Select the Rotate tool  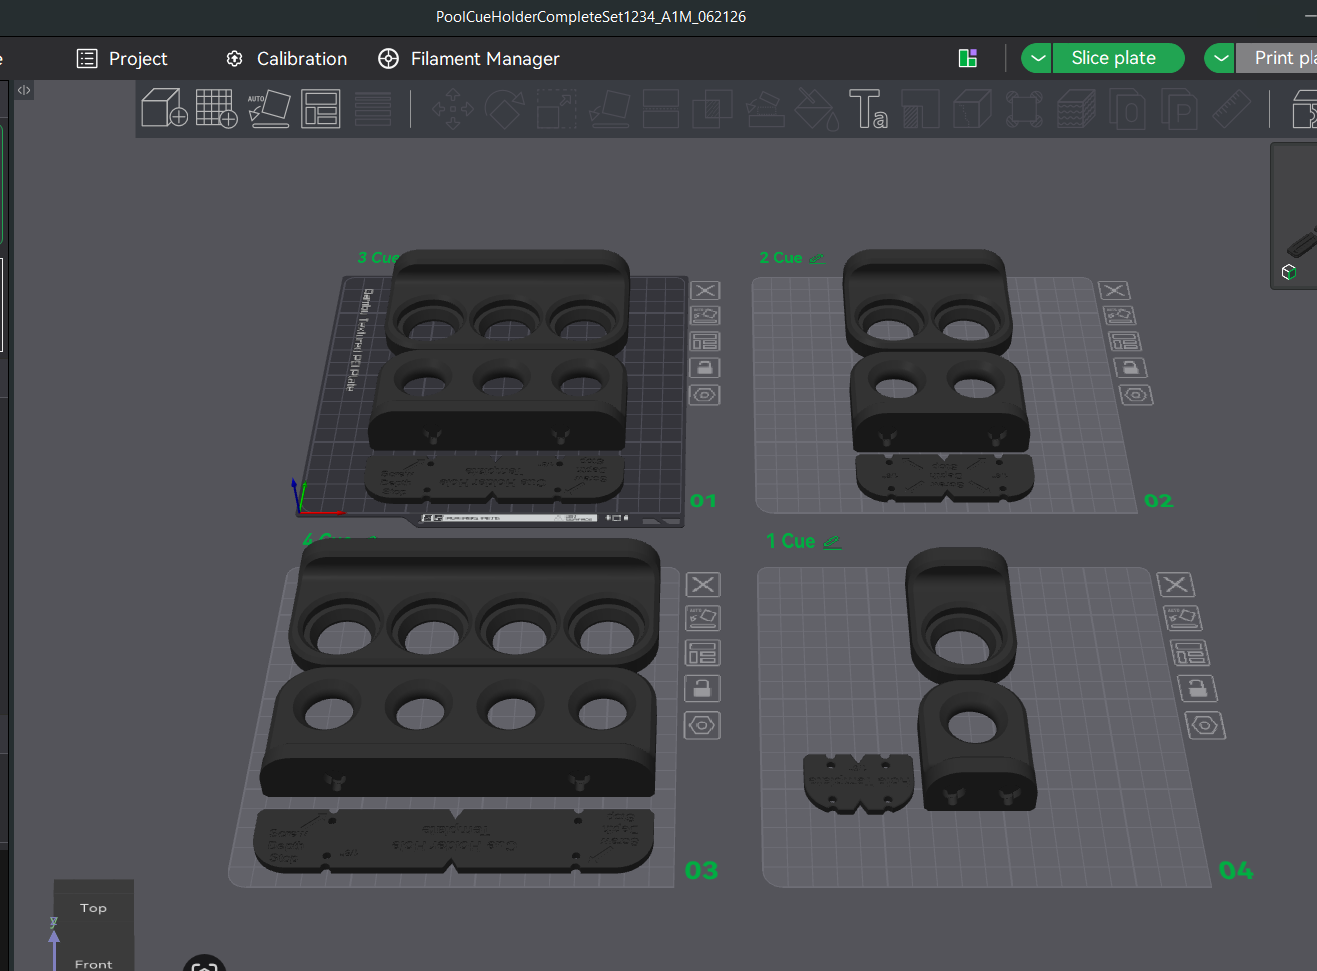pos(504,108)
